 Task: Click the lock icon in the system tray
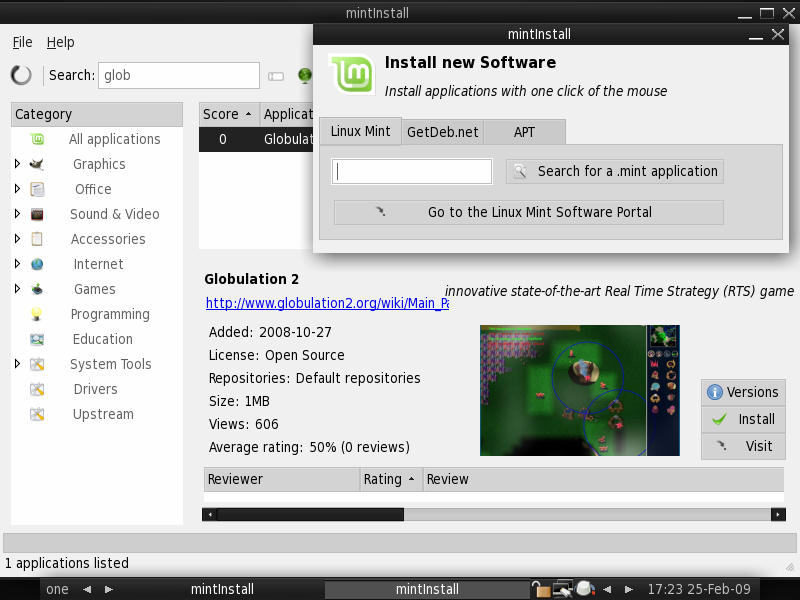pos(540,589)
